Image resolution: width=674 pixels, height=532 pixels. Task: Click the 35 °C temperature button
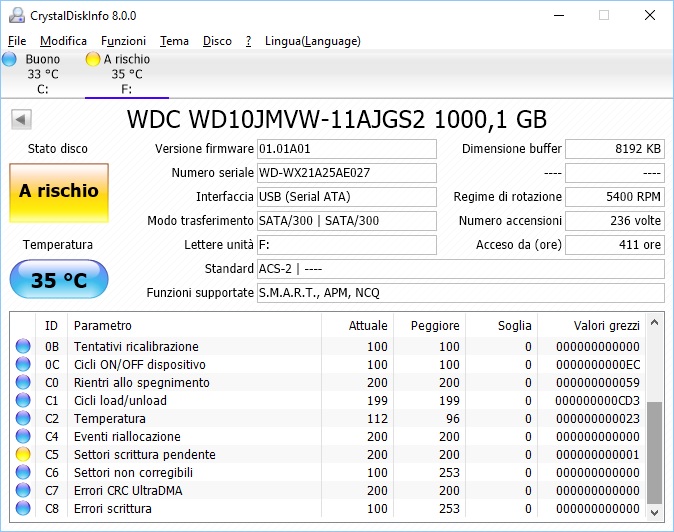point(59,279)
